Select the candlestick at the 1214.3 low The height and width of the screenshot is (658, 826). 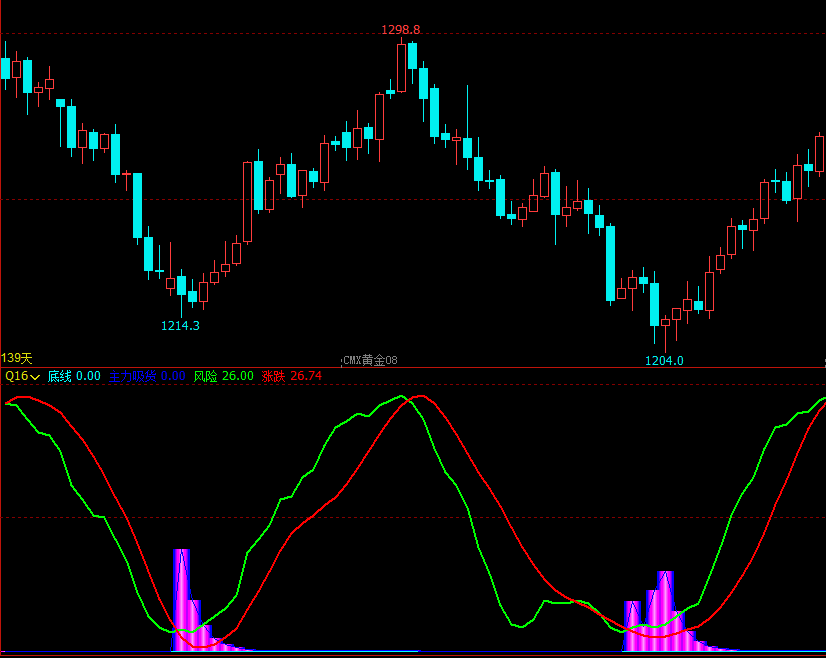tap(181, 293)
